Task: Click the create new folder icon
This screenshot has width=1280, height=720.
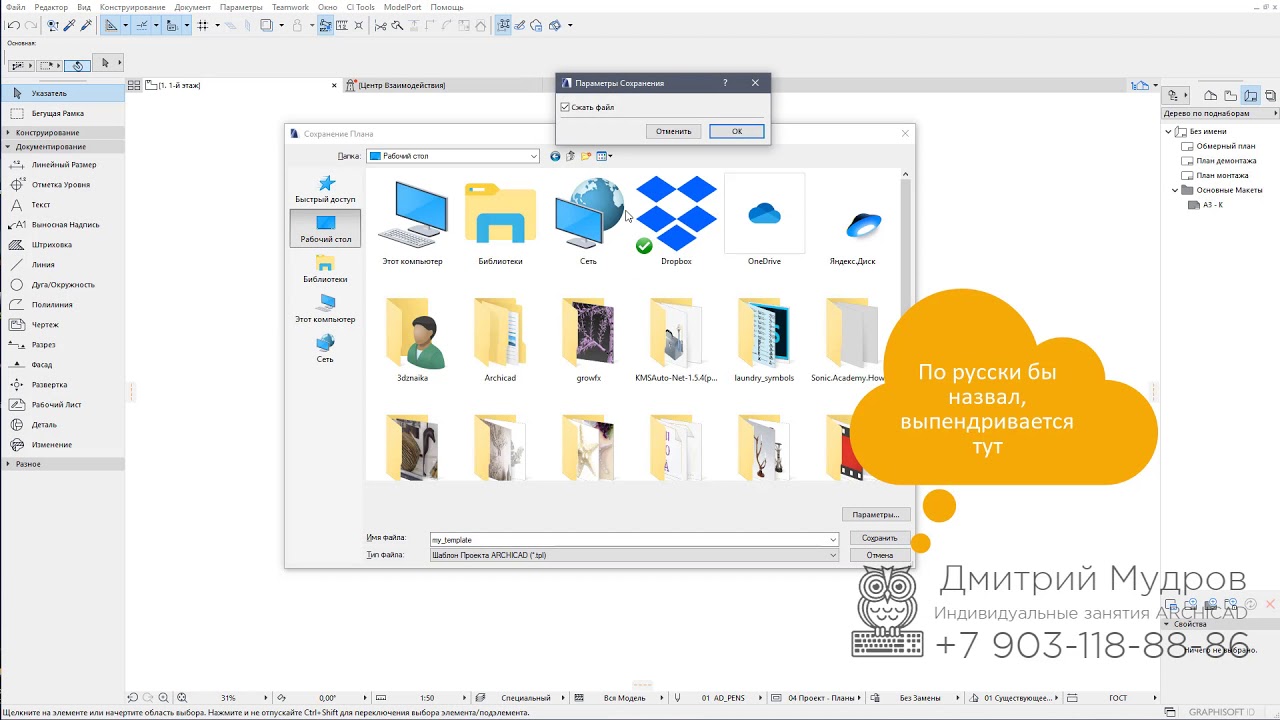Action: 586,156
